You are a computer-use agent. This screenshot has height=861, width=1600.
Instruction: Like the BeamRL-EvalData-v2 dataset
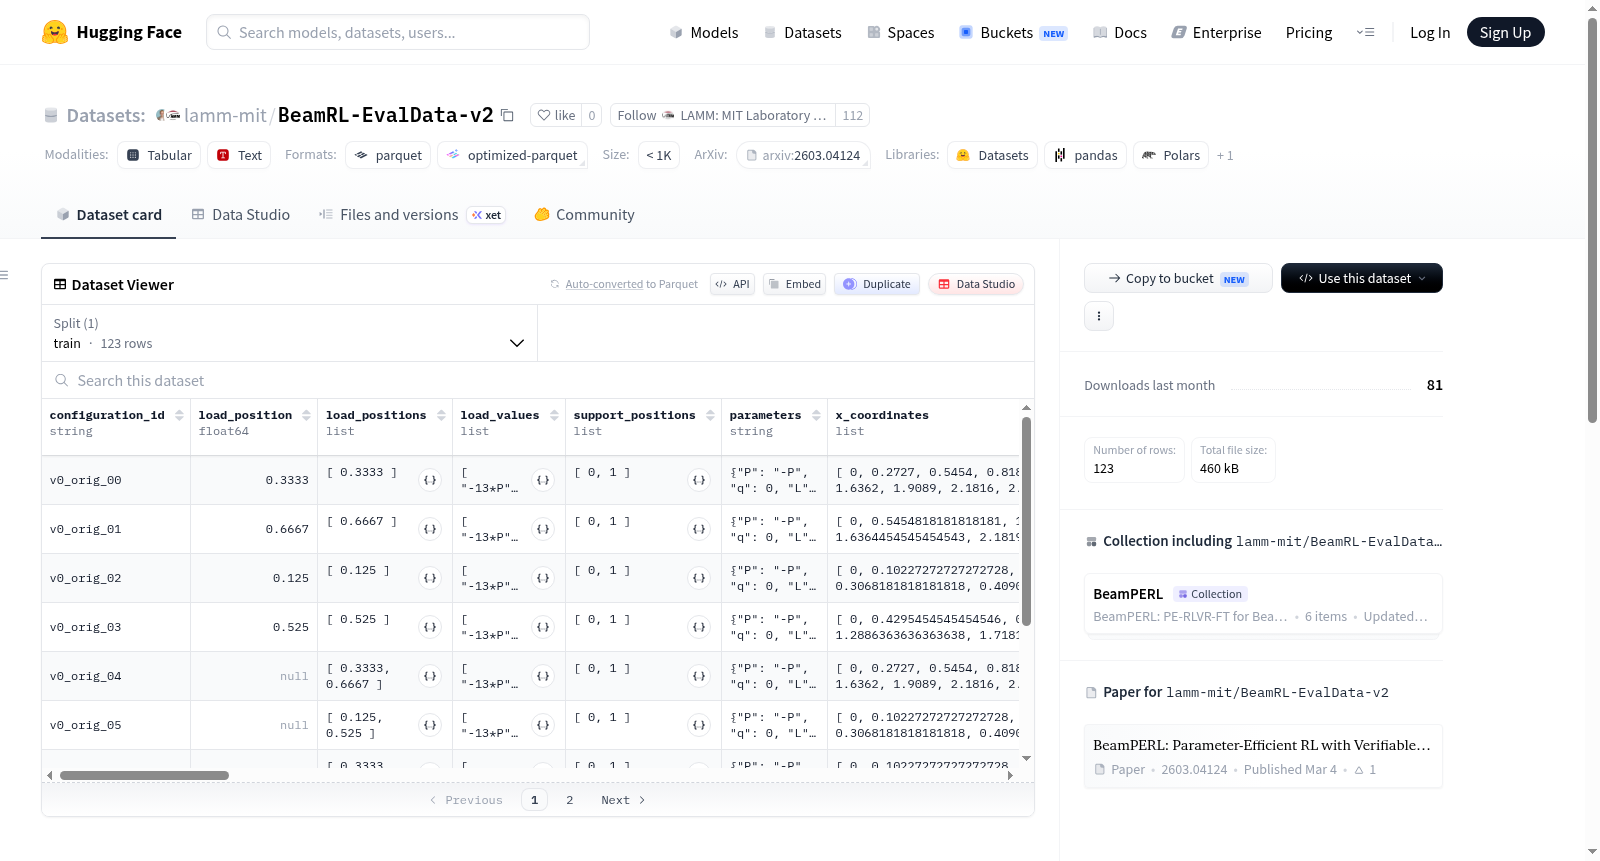point(556,115)
